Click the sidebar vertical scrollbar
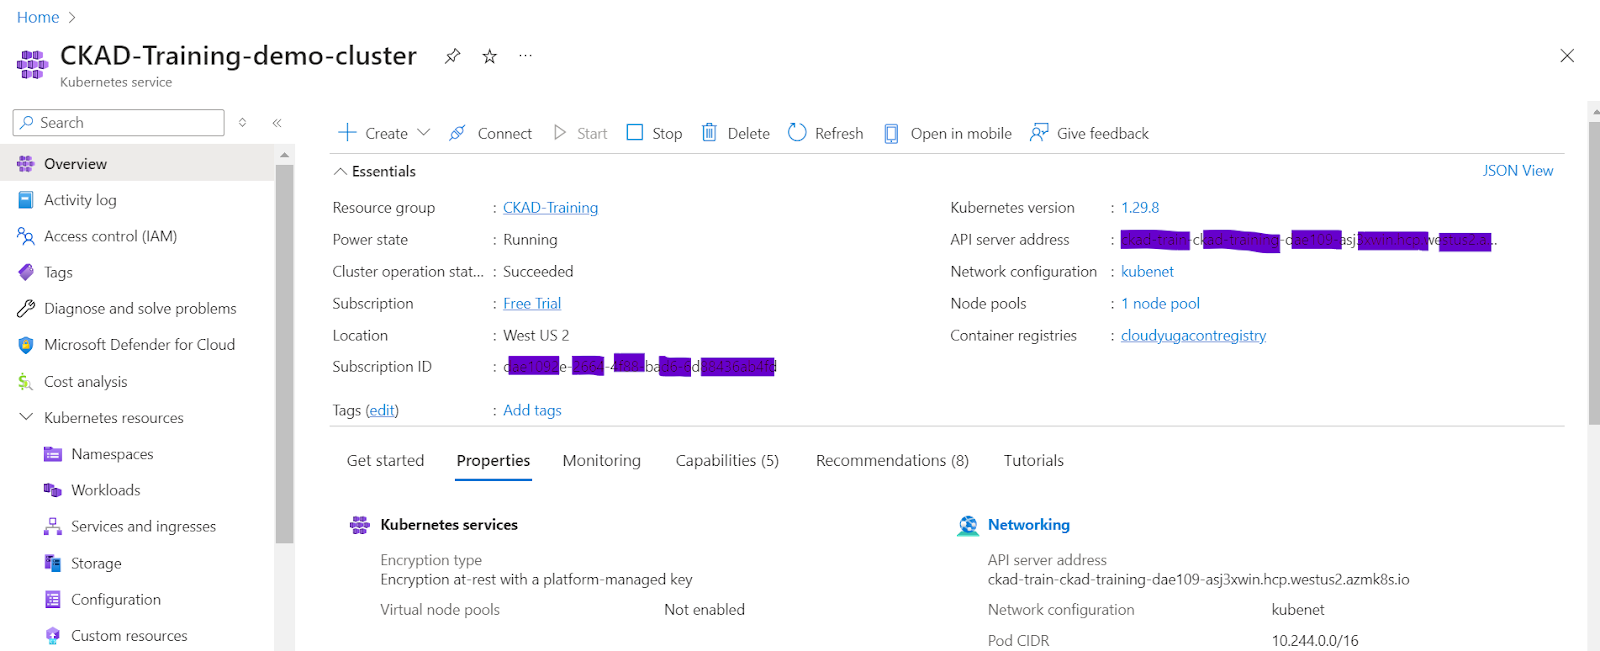This screenshot has height=651, width=1600. [284, 354]
